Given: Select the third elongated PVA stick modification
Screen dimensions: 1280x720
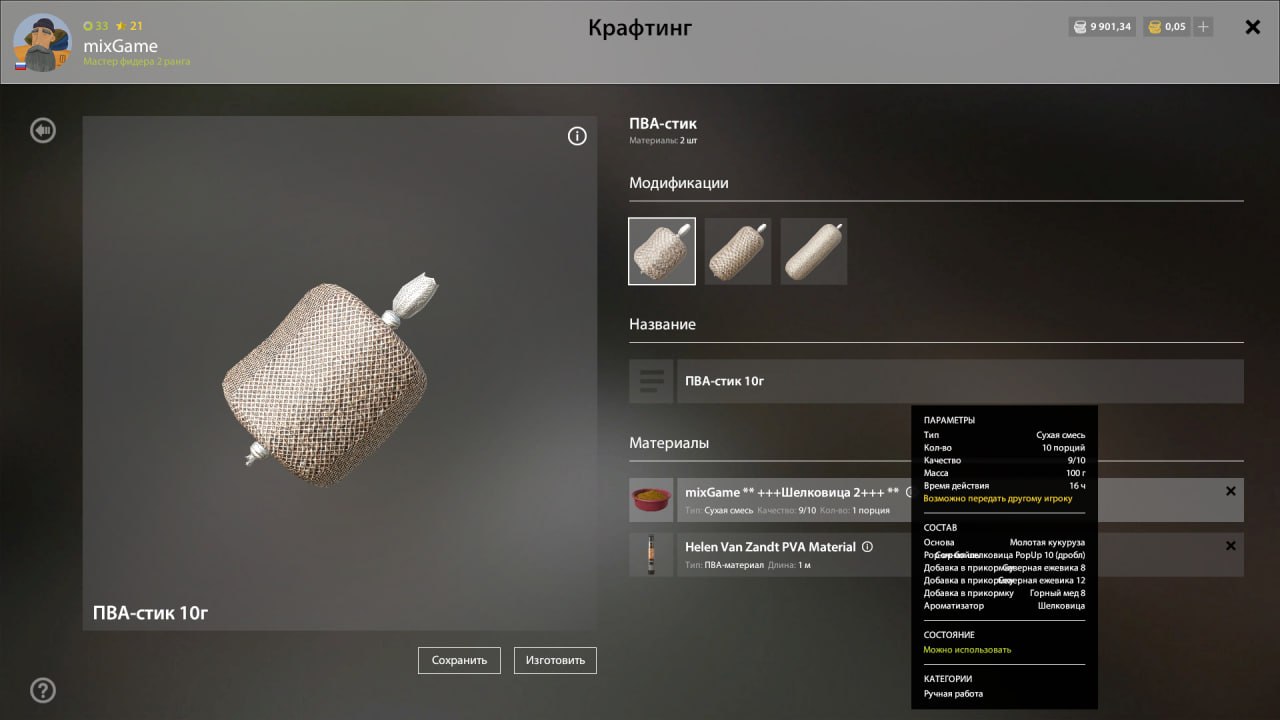Looking at the screenshot, I should [x=814, y=252].
